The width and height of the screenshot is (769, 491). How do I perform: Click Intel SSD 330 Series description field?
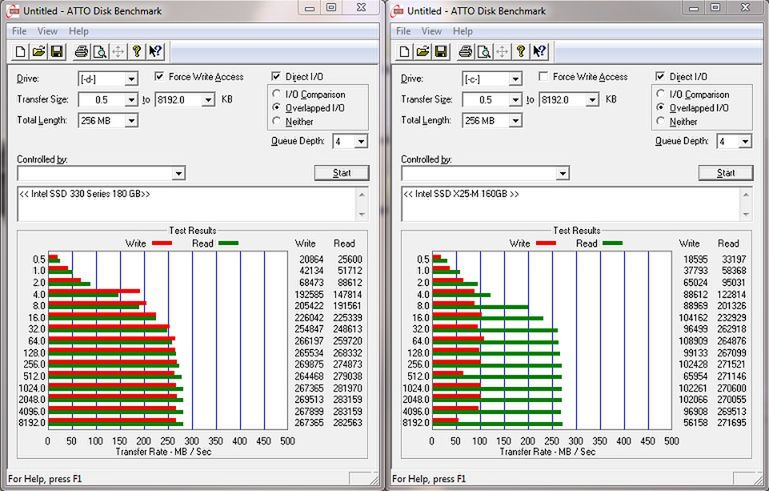tap(186, 204)
